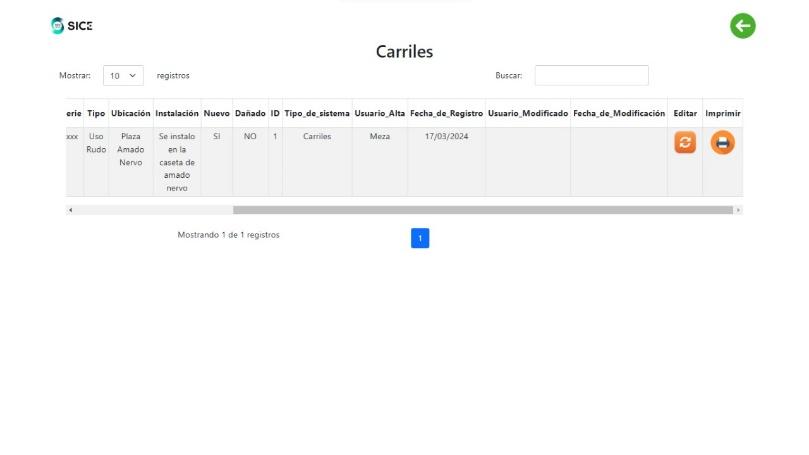Click the horizontal scrollbar thumb
The height and width of the screenshot is (455, 809).
[483, 210]
